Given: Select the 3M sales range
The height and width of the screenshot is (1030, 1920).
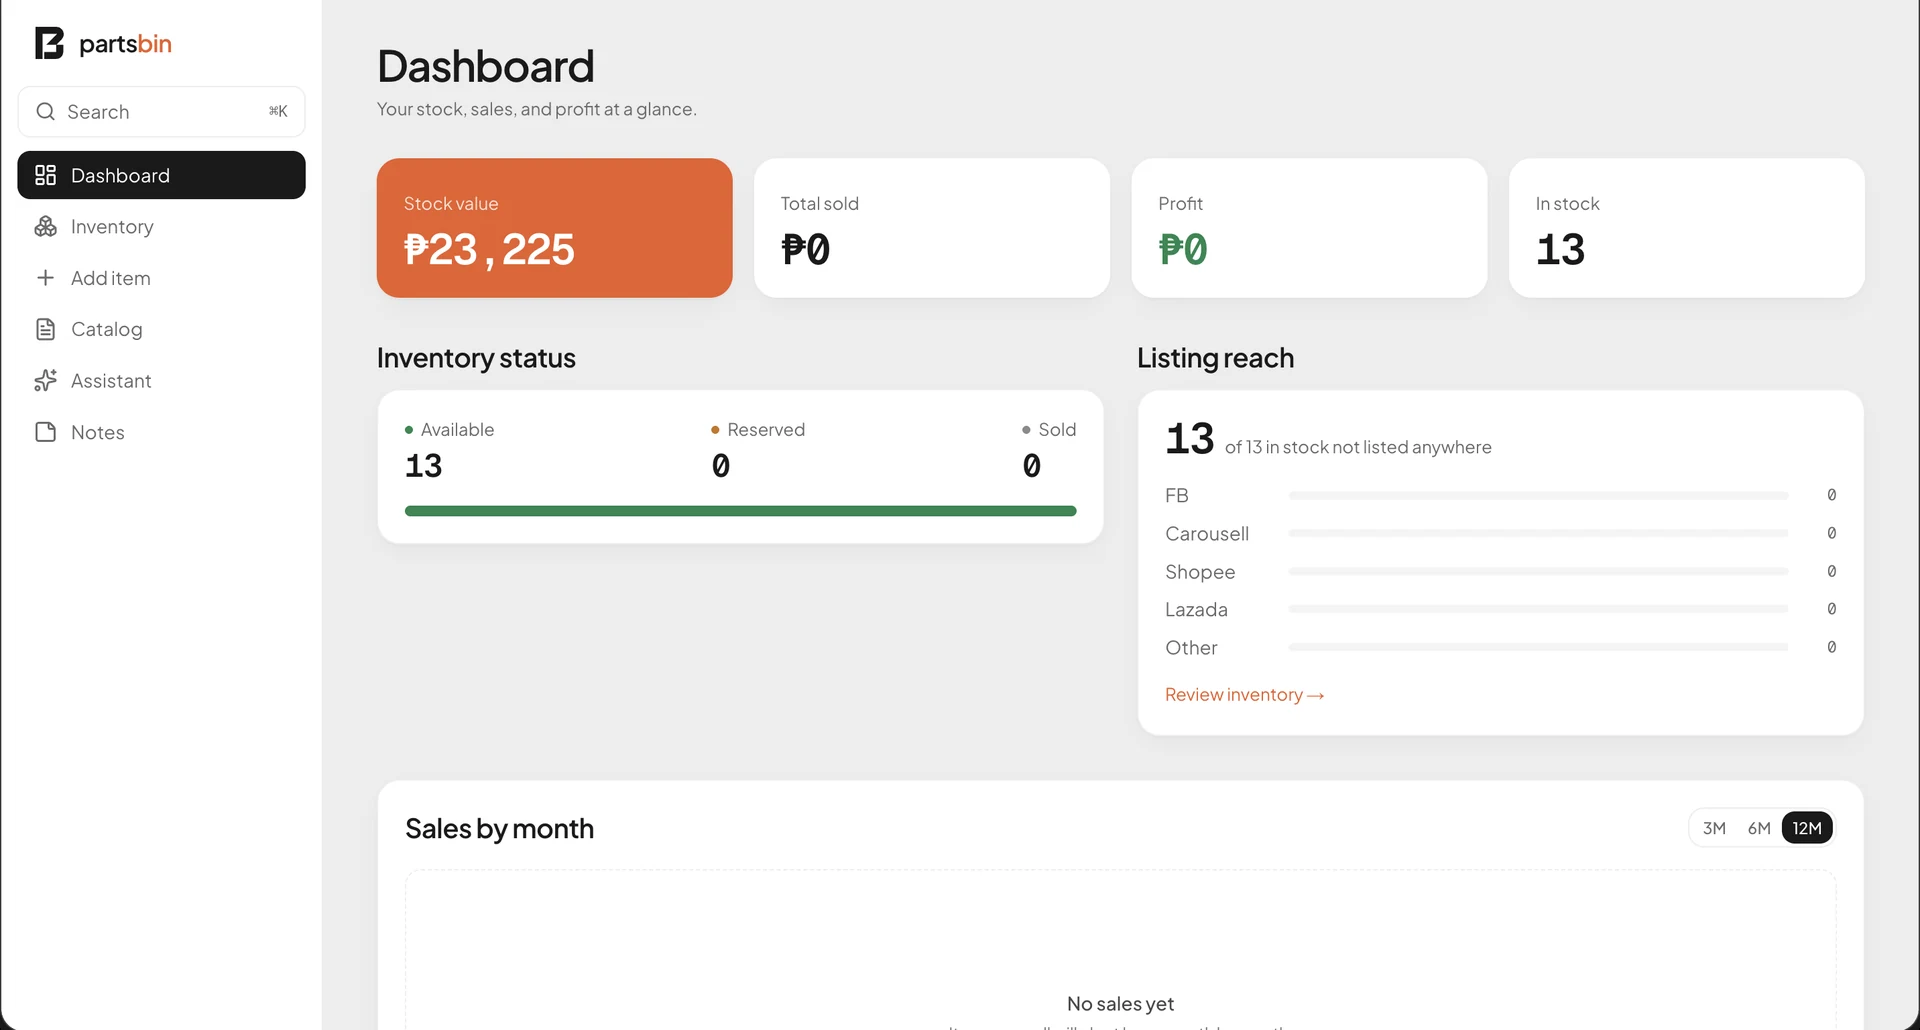Looking at the screenshot, I should (x=1714, y=828).
